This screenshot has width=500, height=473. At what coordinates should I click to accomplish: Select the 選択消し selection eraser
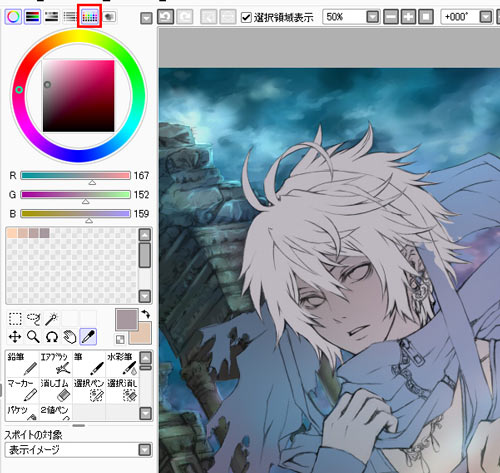(x=122, y=390)
